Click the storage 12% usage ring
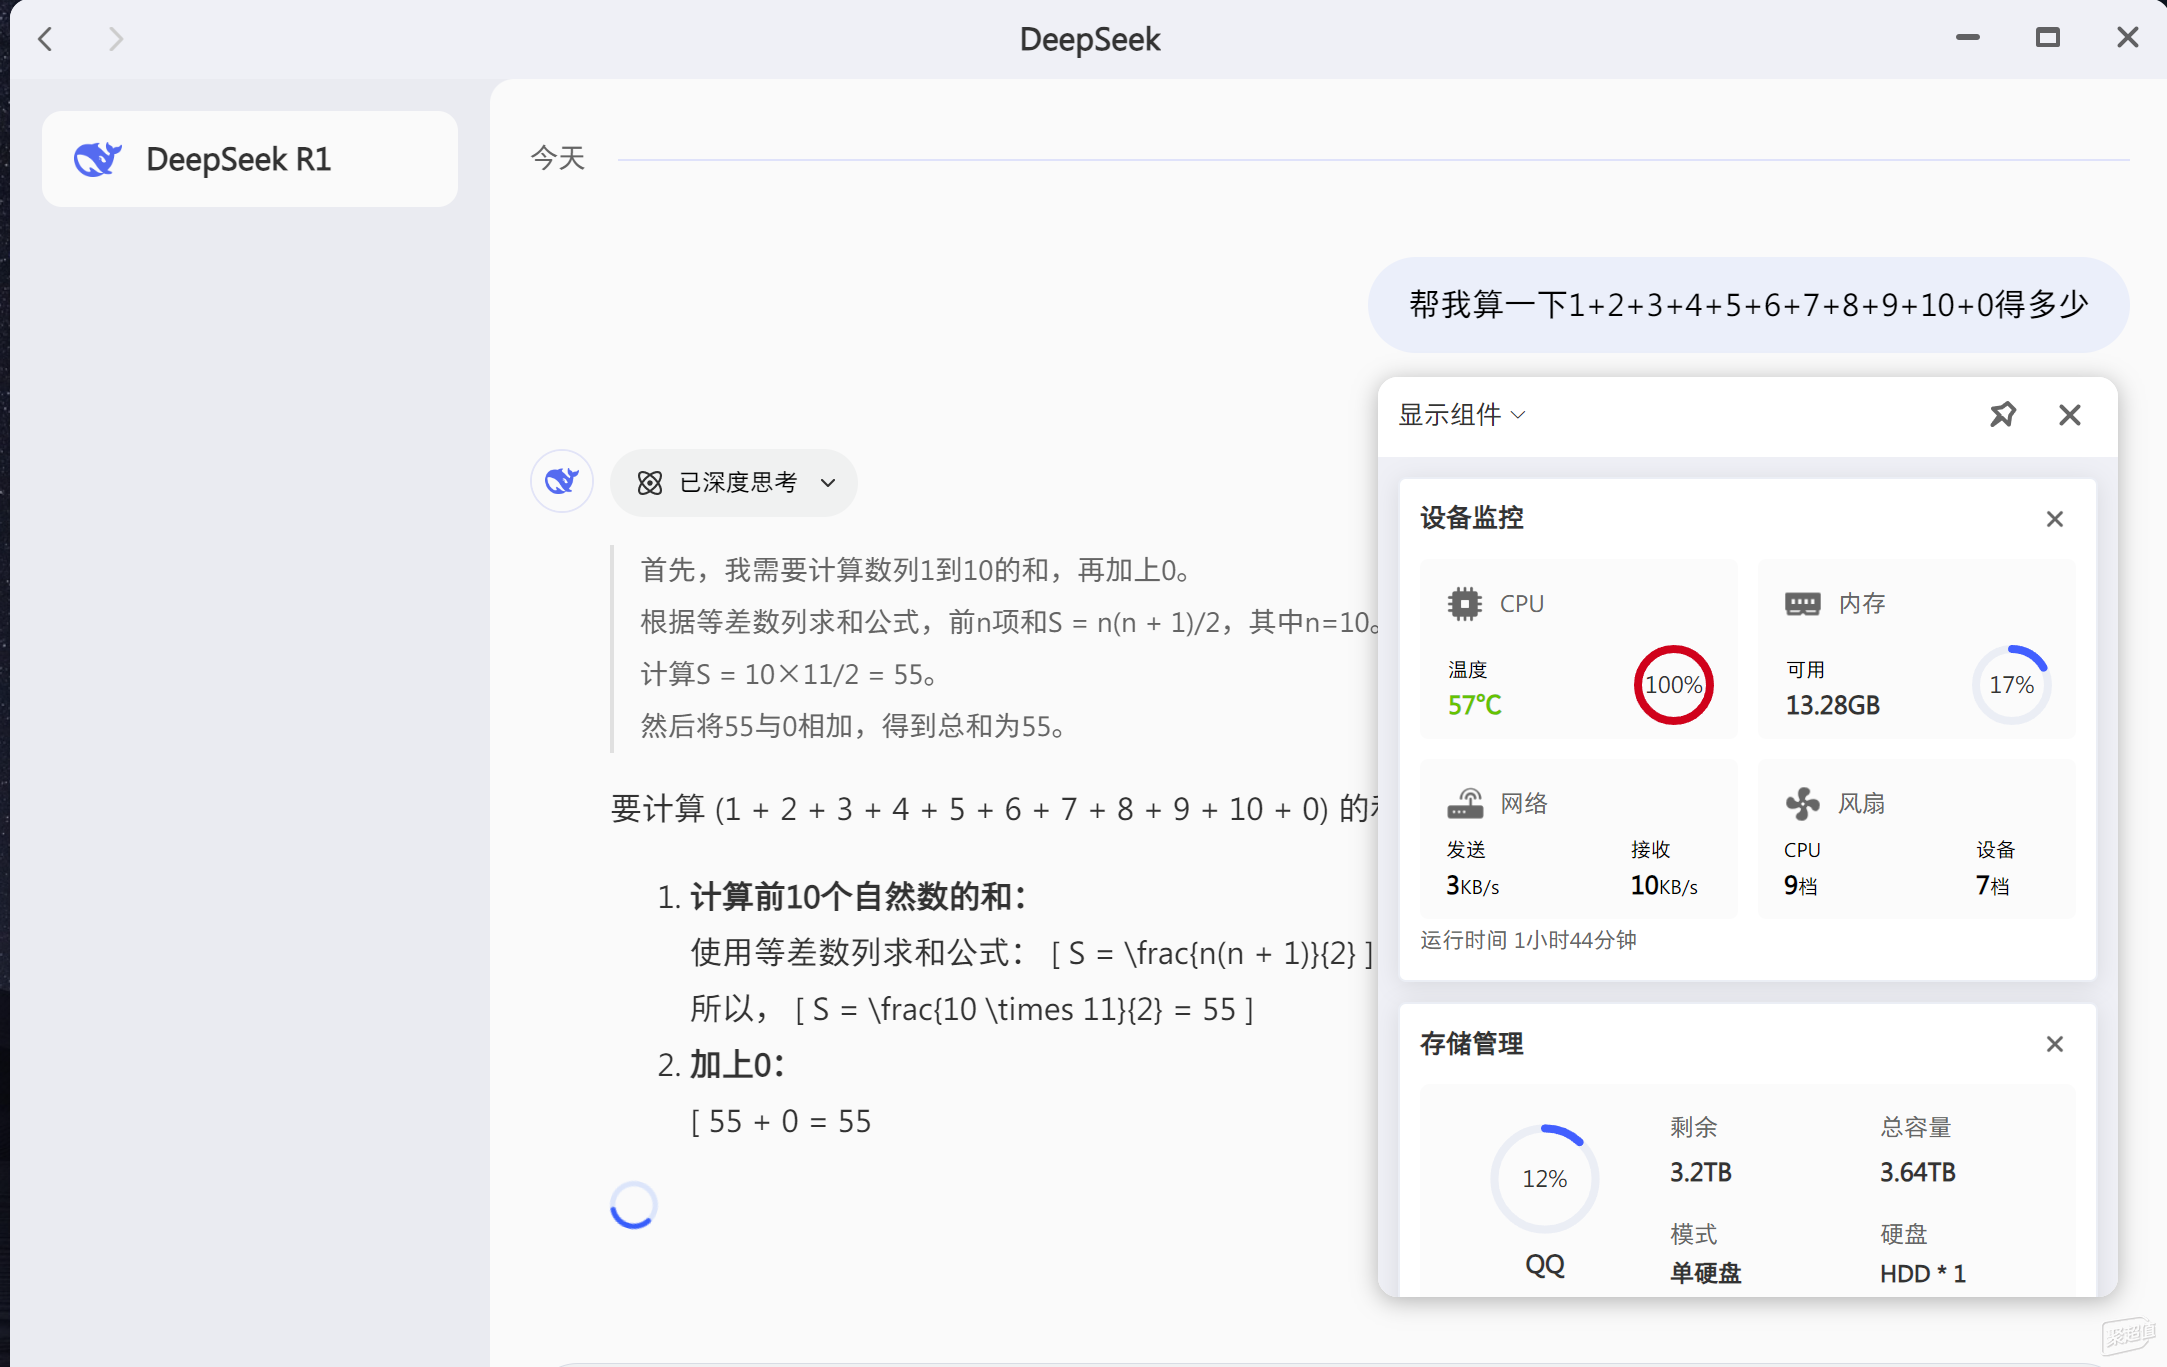Image resolution: width=2167 pixels, height=1367 pixels. coord(1545,1178)
